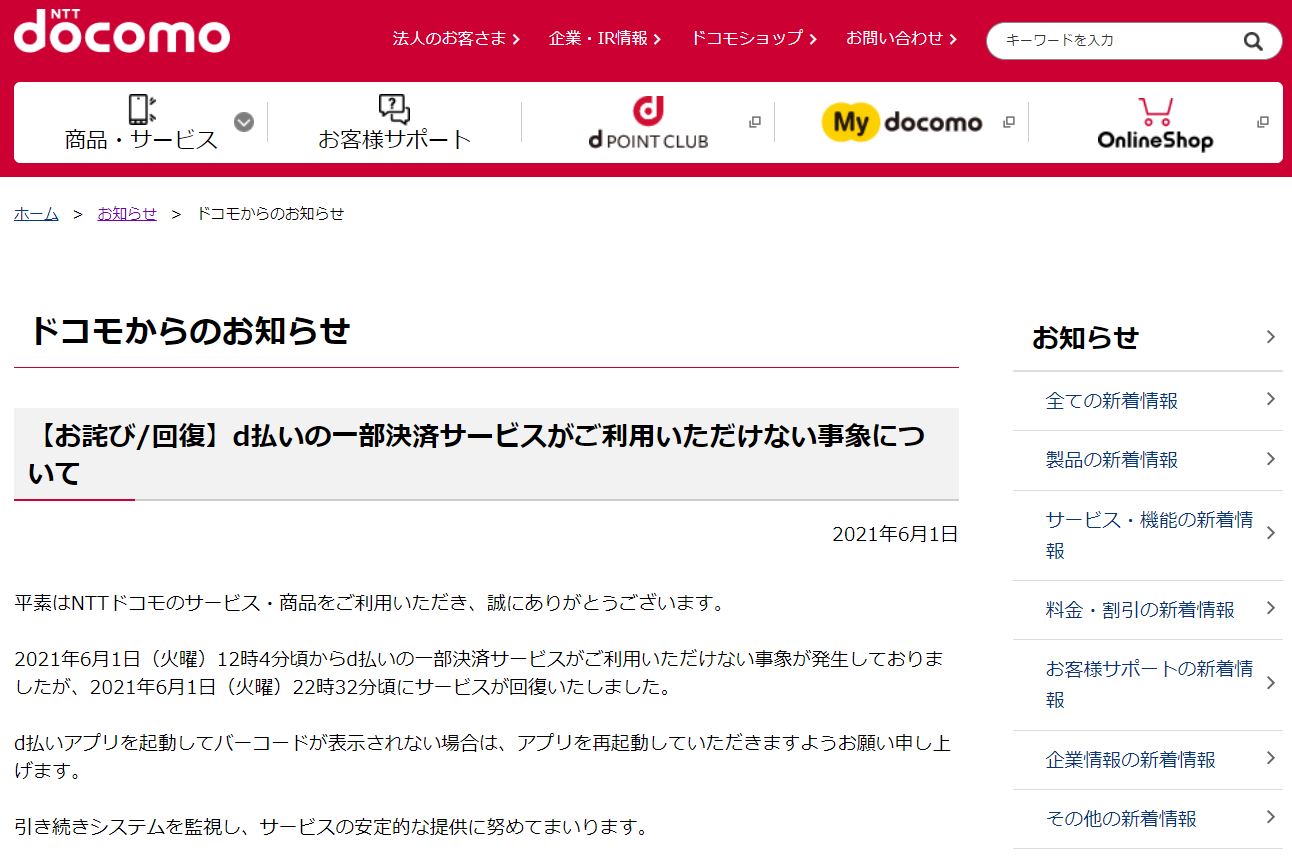Click external link icon beside My docomo

point(1009,122)
